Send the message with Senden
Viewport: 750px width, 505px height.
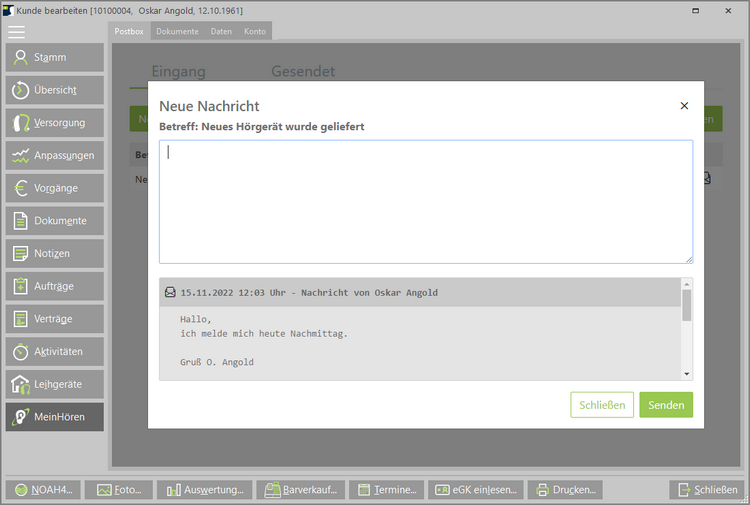point(666,405)
